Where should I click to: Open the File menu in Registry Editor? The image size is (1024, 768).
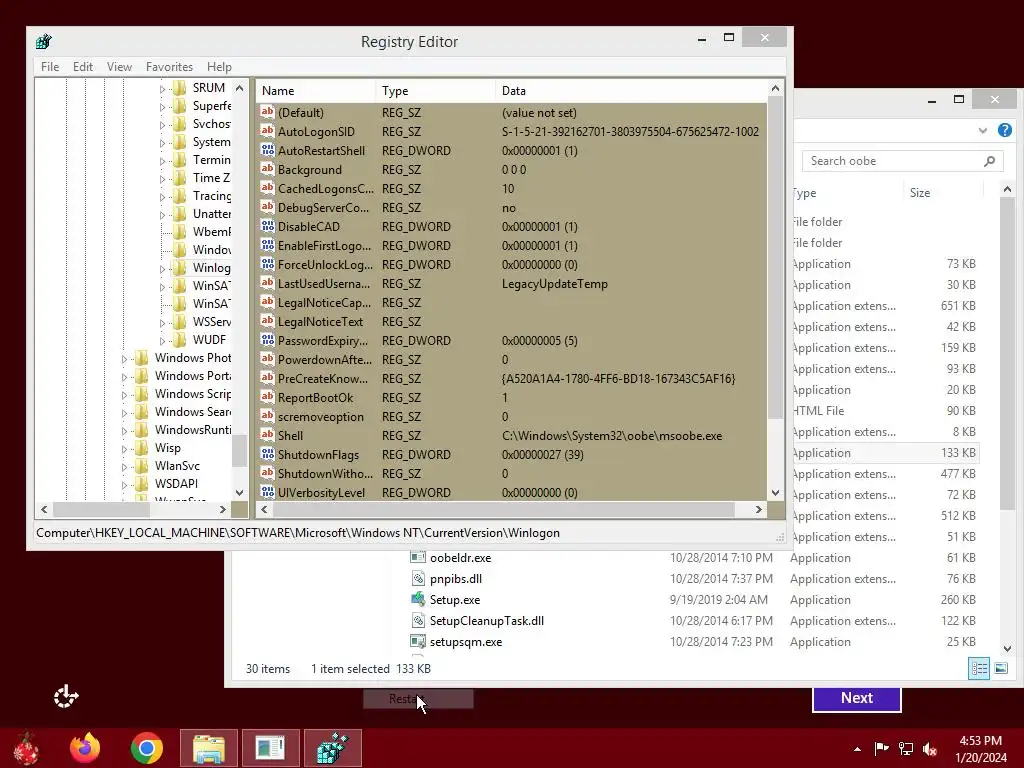50,67
